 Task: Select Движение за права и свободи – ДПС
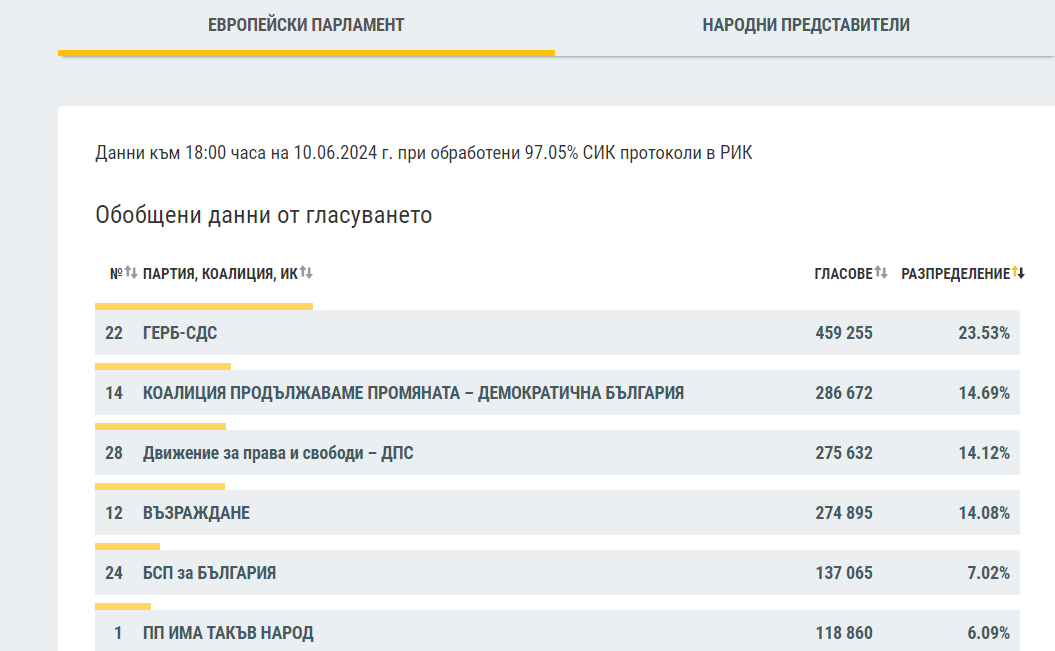pyautogui.click(x=278, y=453)
